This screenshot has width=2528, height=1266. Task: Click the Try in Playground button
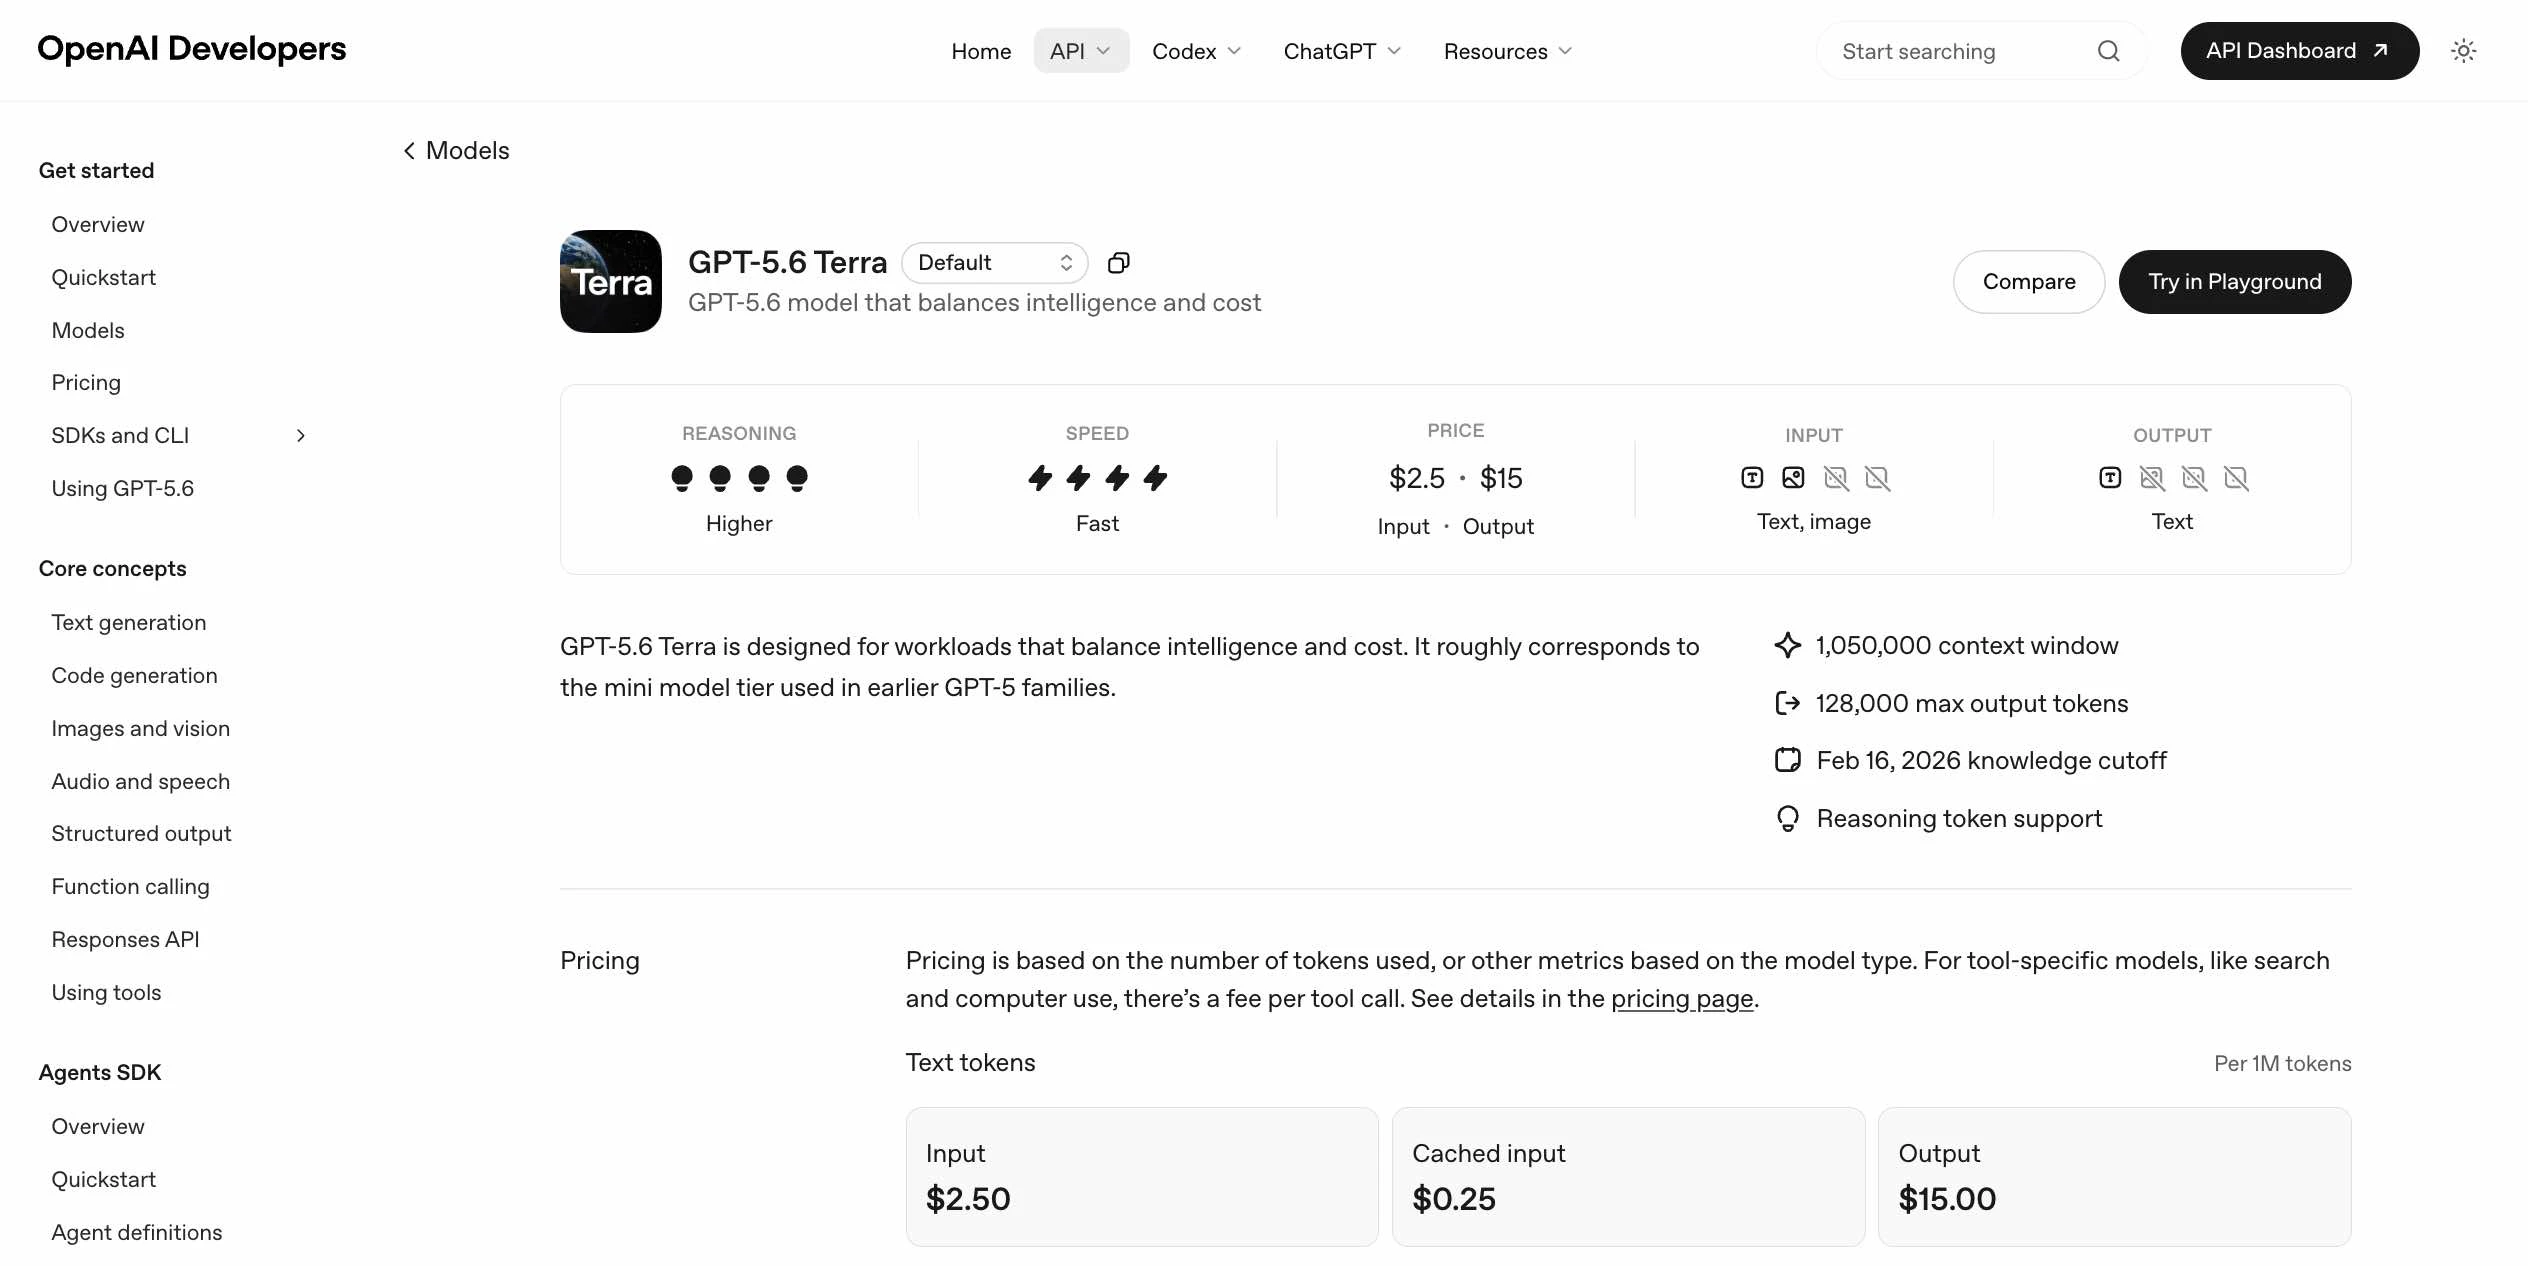pos(2235,282)
